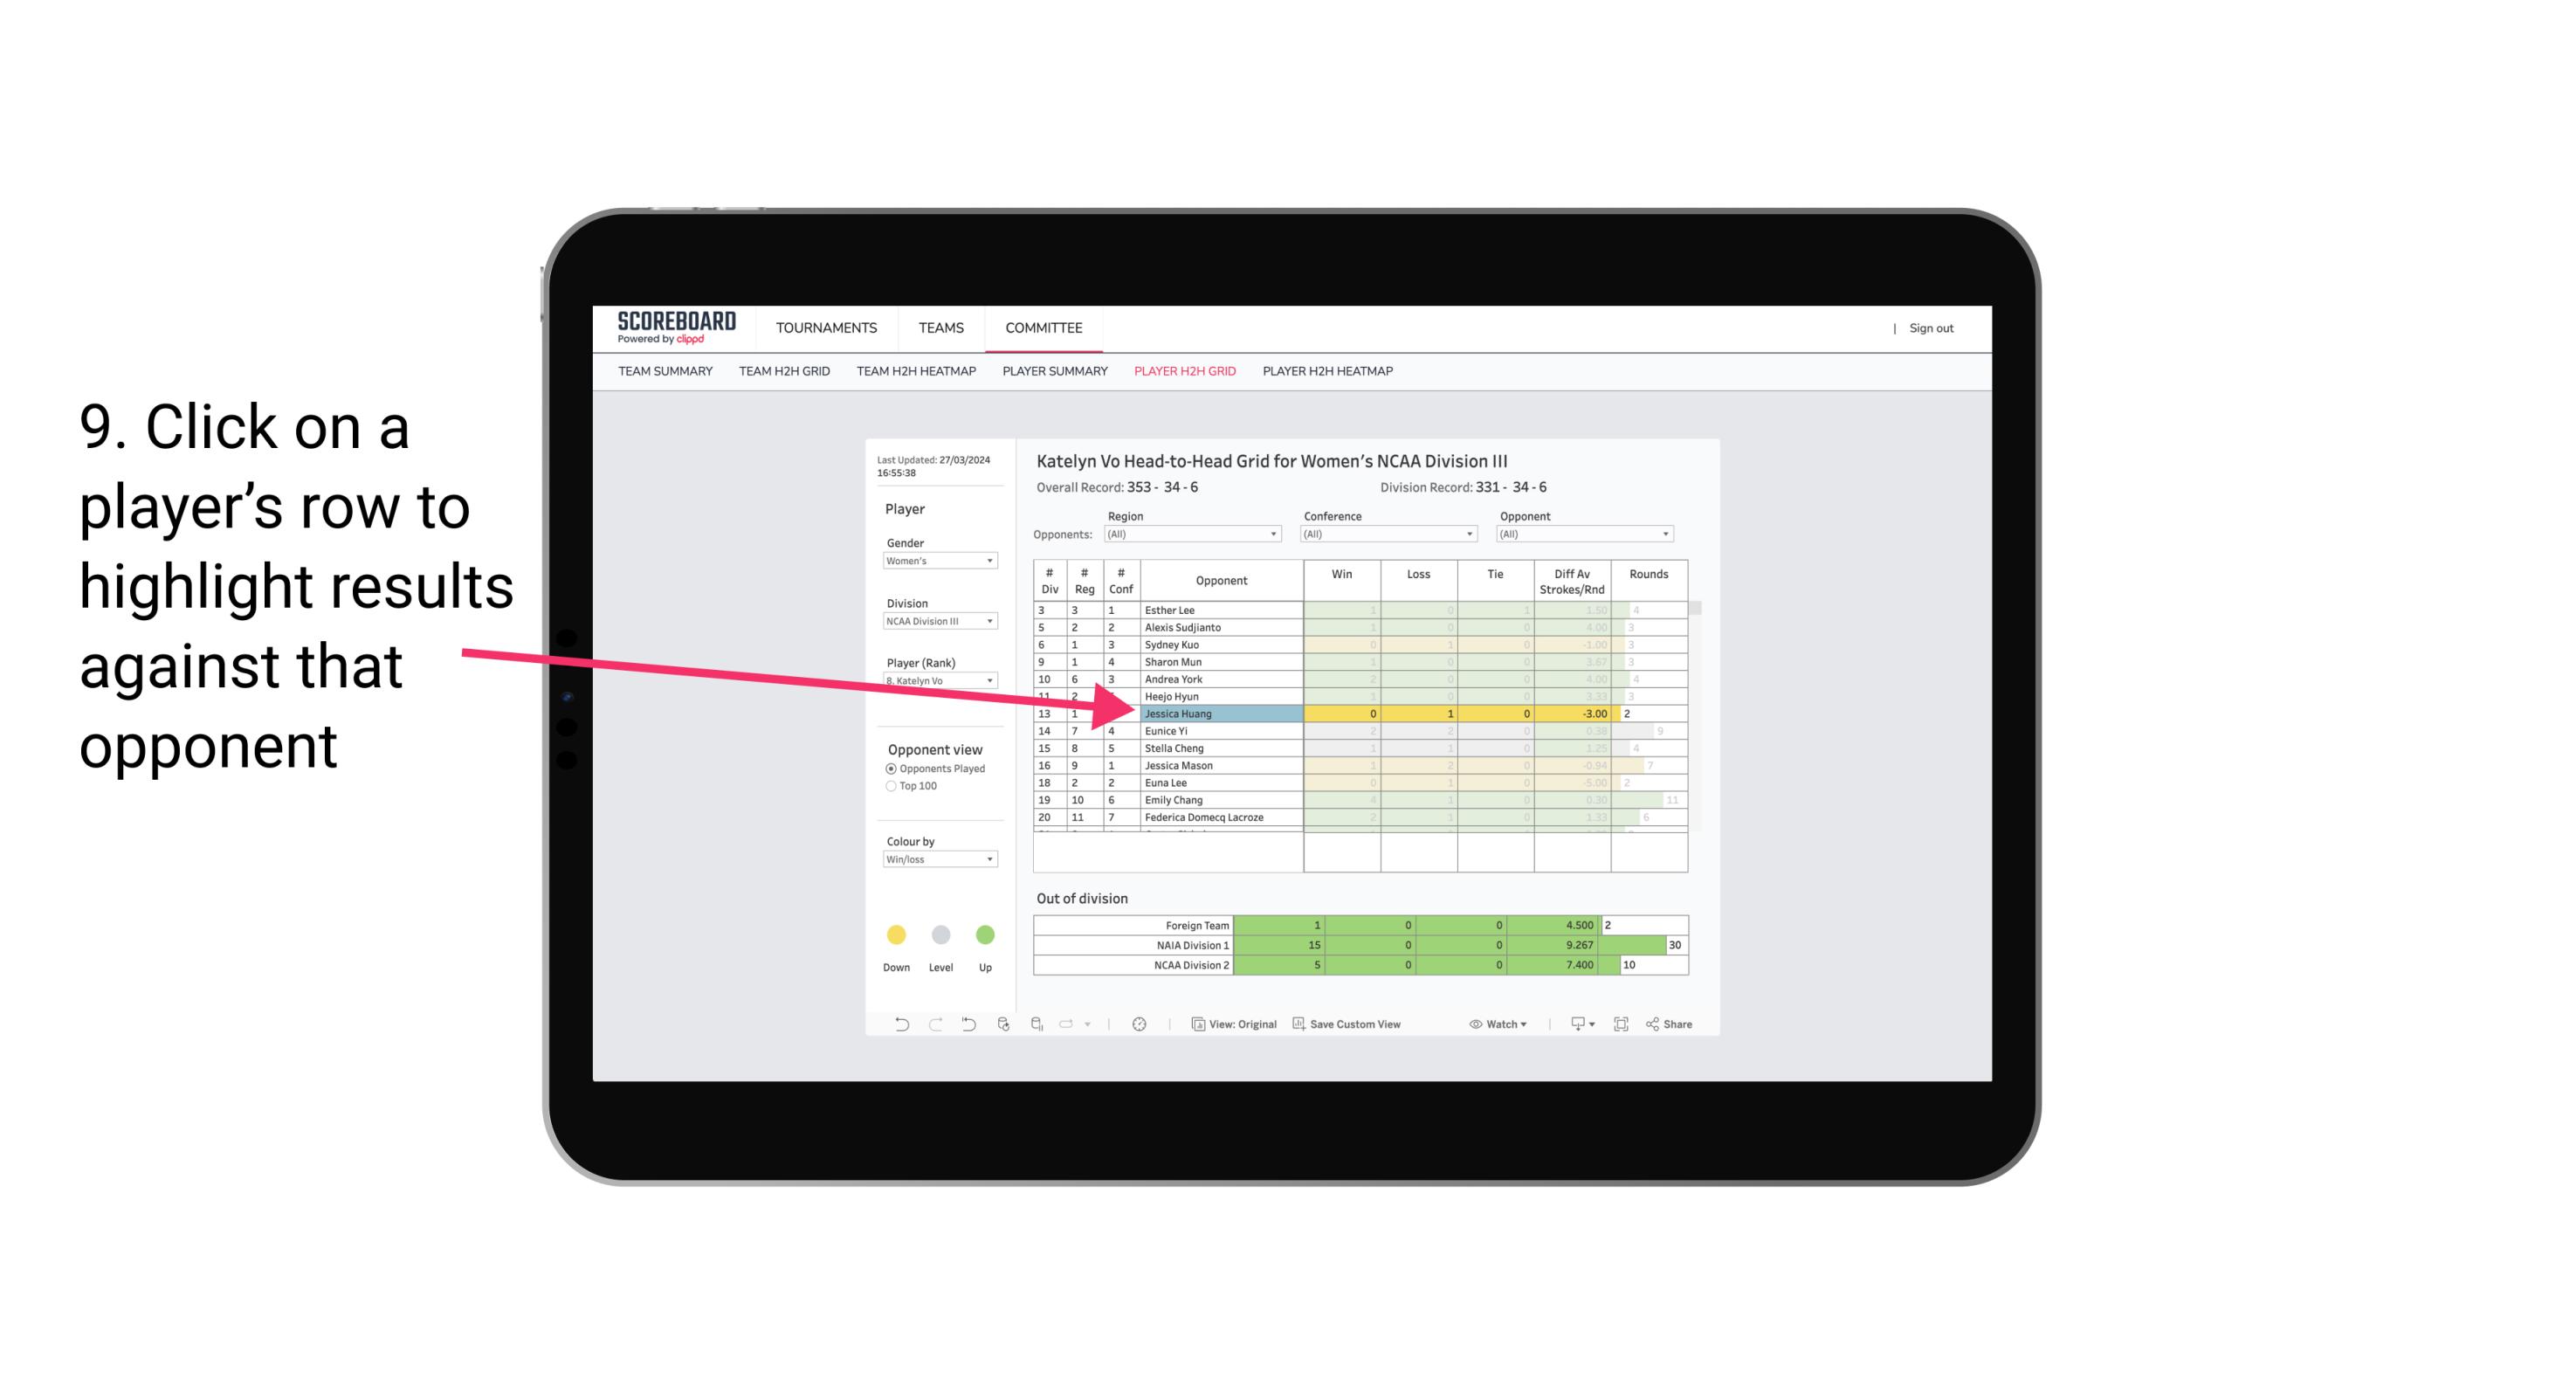This screenshot has width=2576, height=1386.
Task: Switch to Player H2H Heatmap tab
Action: tap(1329, 372)
